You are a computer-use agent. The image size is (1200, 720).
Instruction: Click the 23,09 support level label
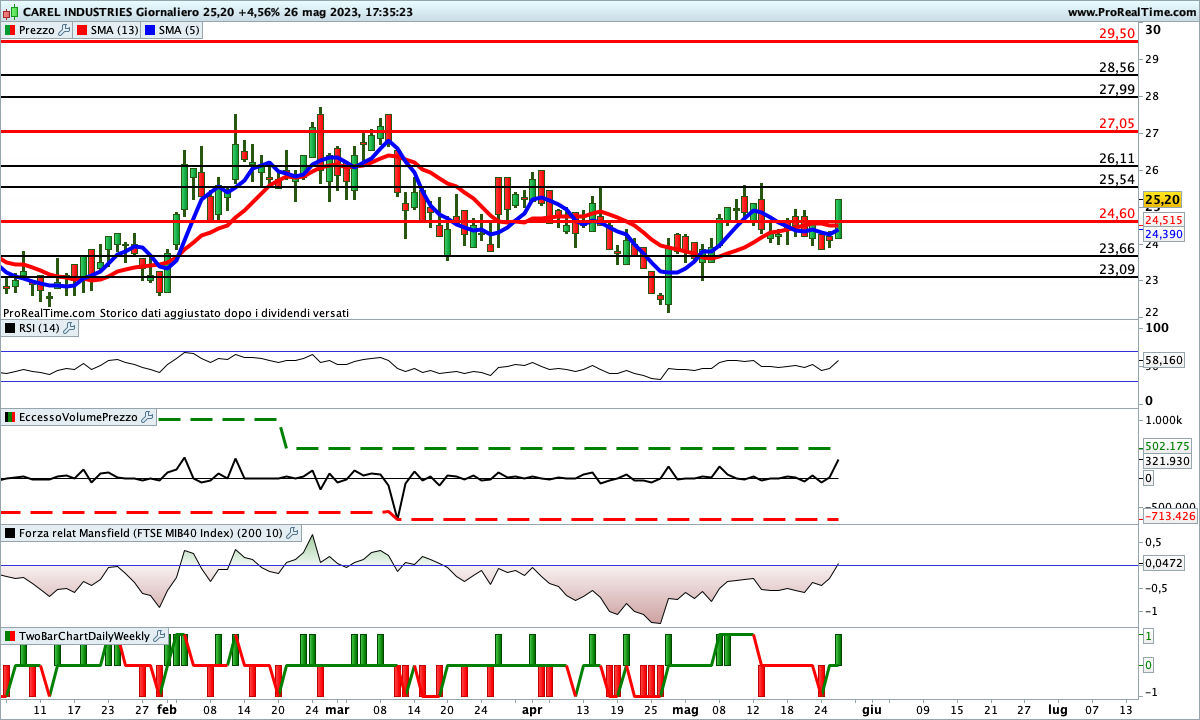(x=1117, y=269)
